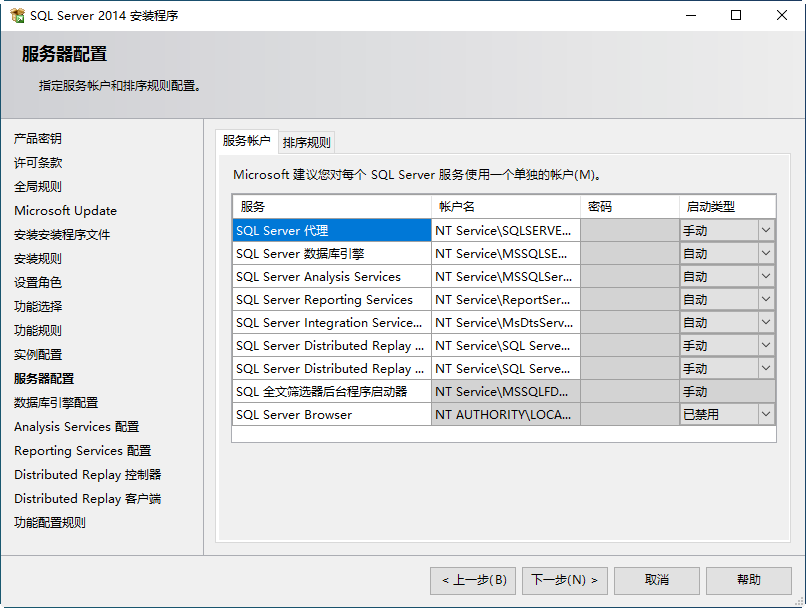Open startup type dropdown for Reporting Services
The image size is (806, 608).
coord(766,299)
